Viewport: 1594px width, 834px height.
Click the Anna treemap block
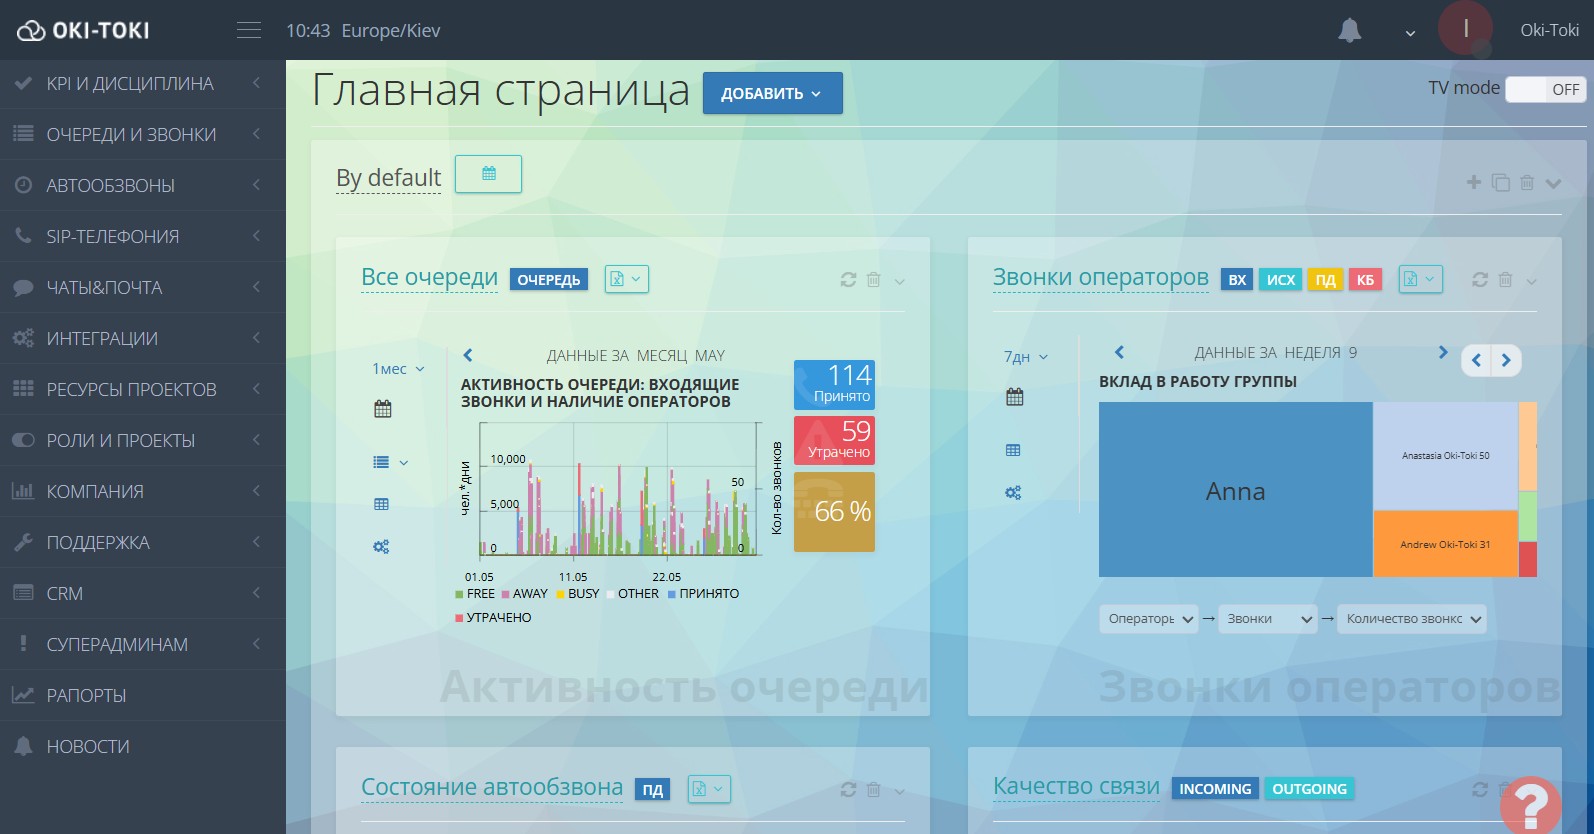click(x=1235, y=490)
